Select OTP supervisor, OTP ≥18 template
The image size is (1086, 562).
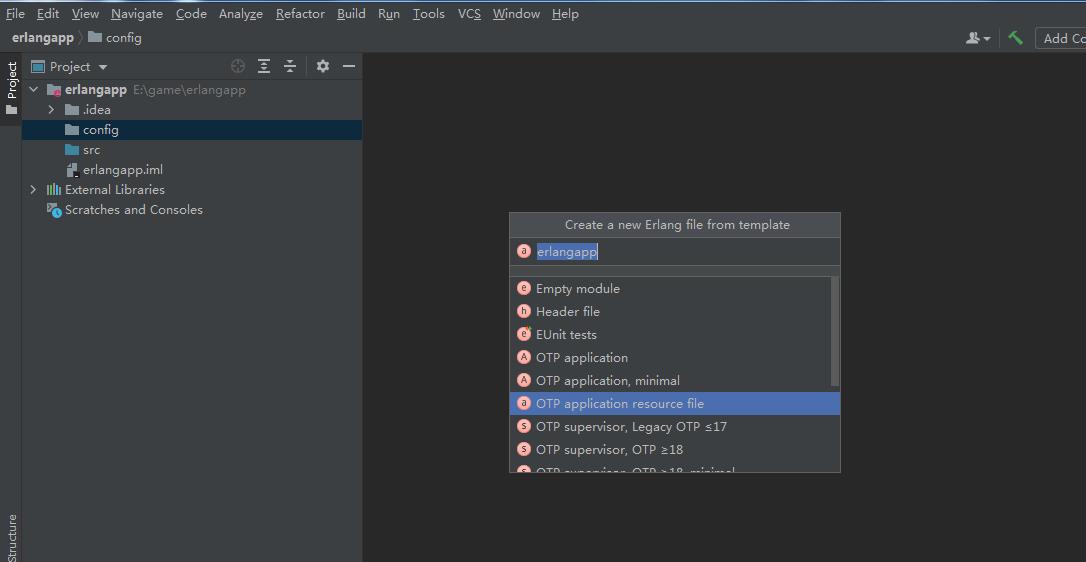(609, 450)
